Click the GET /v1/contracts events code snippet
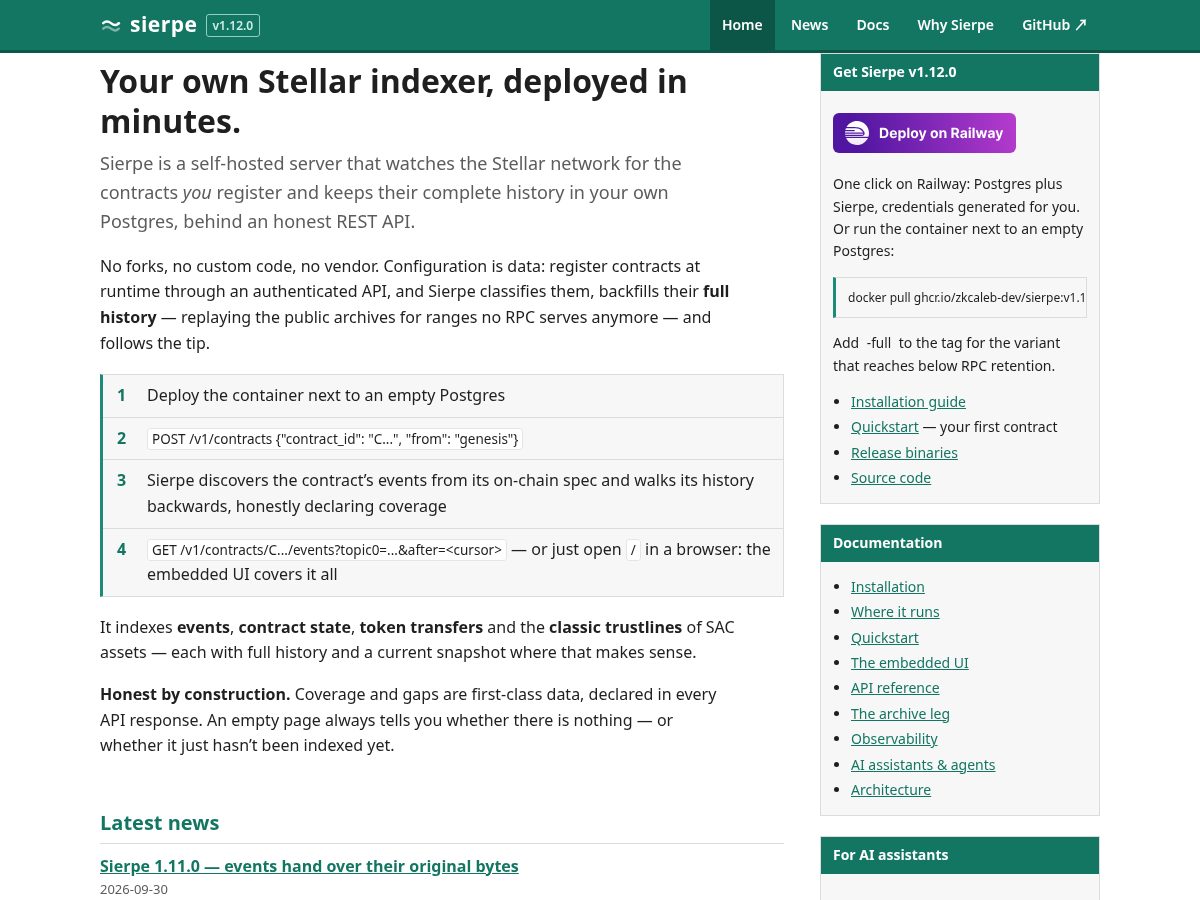This screenshot has height=900, width=1200. pos(327,550)
